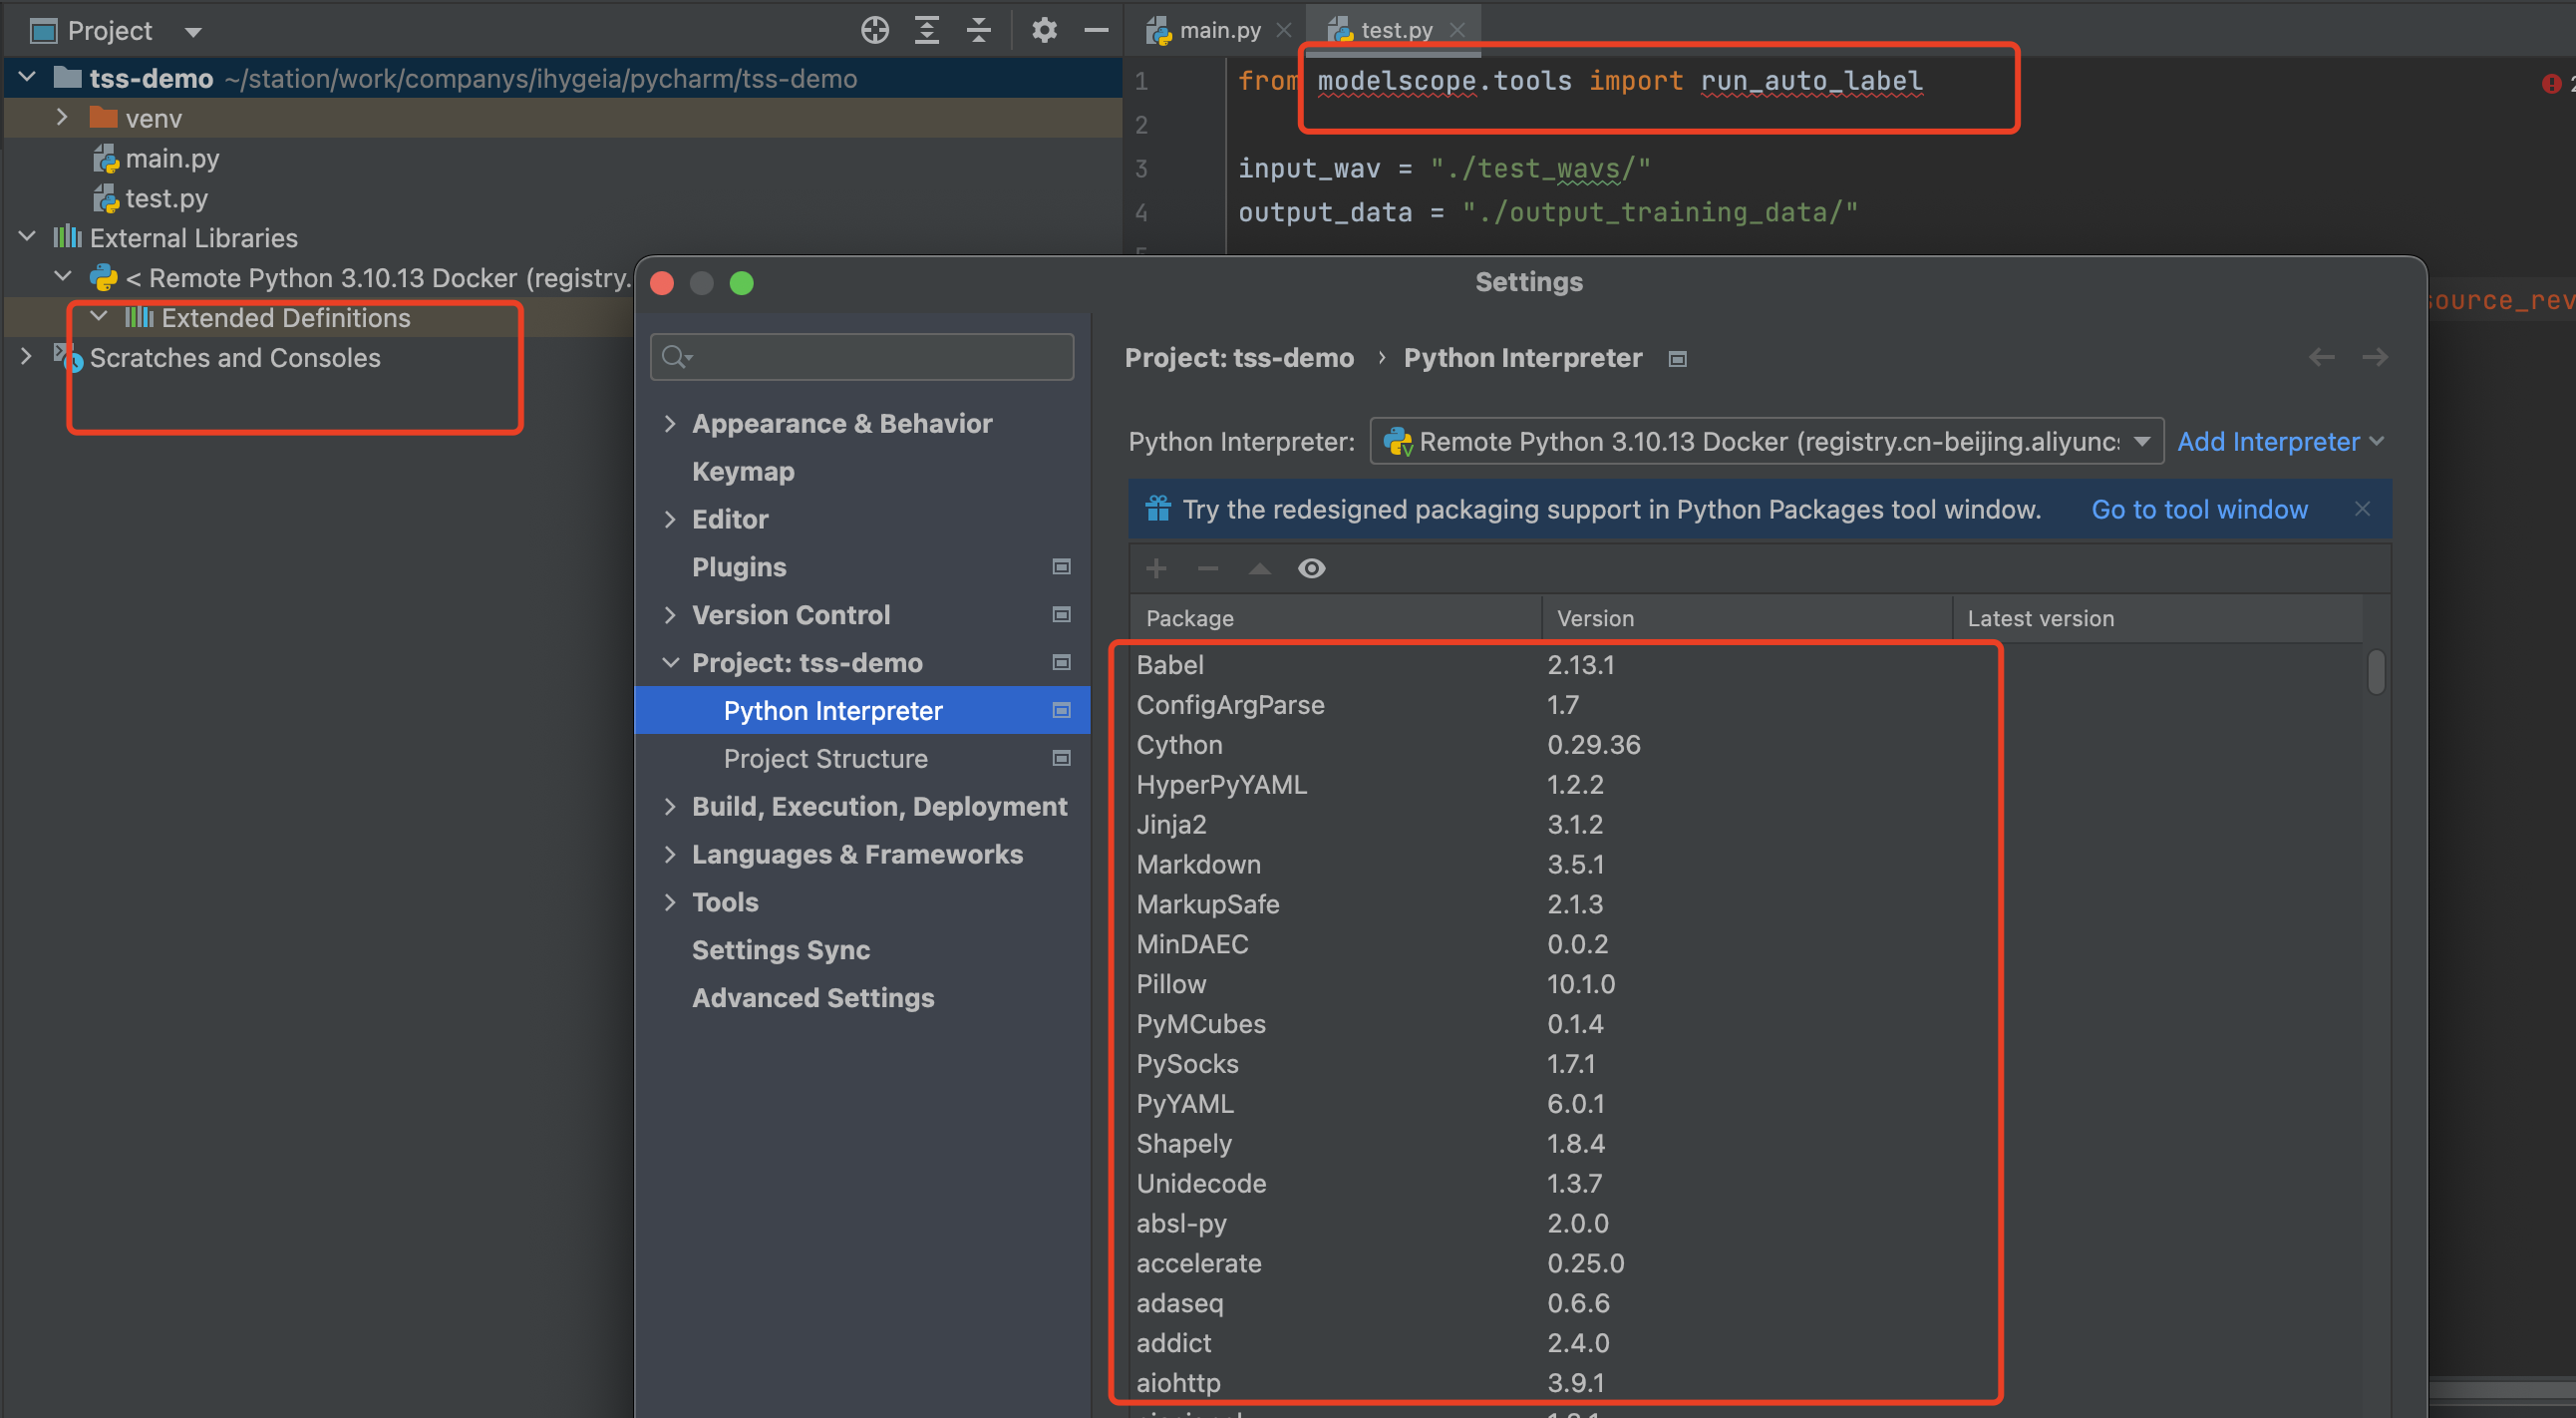This screenshot has width=2576, height=1418.
Task: Click the gift icon in packaging banner
Action: [x=1158, y=508]
